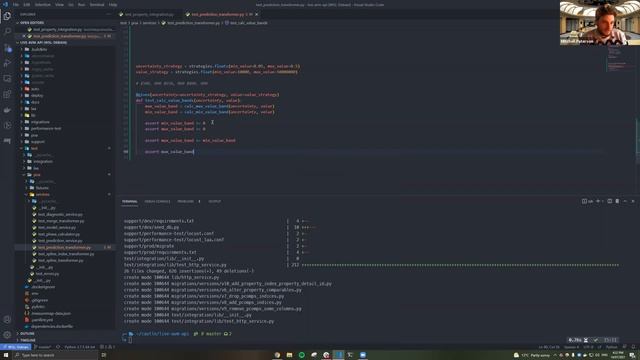Click the Windows taskbar search box
The image size is (640, 360).
(x=55, y=355)
